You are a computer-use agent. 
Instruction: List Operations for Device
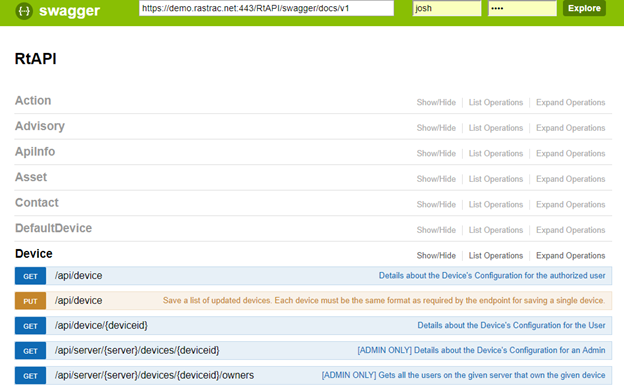coord(496,255)
